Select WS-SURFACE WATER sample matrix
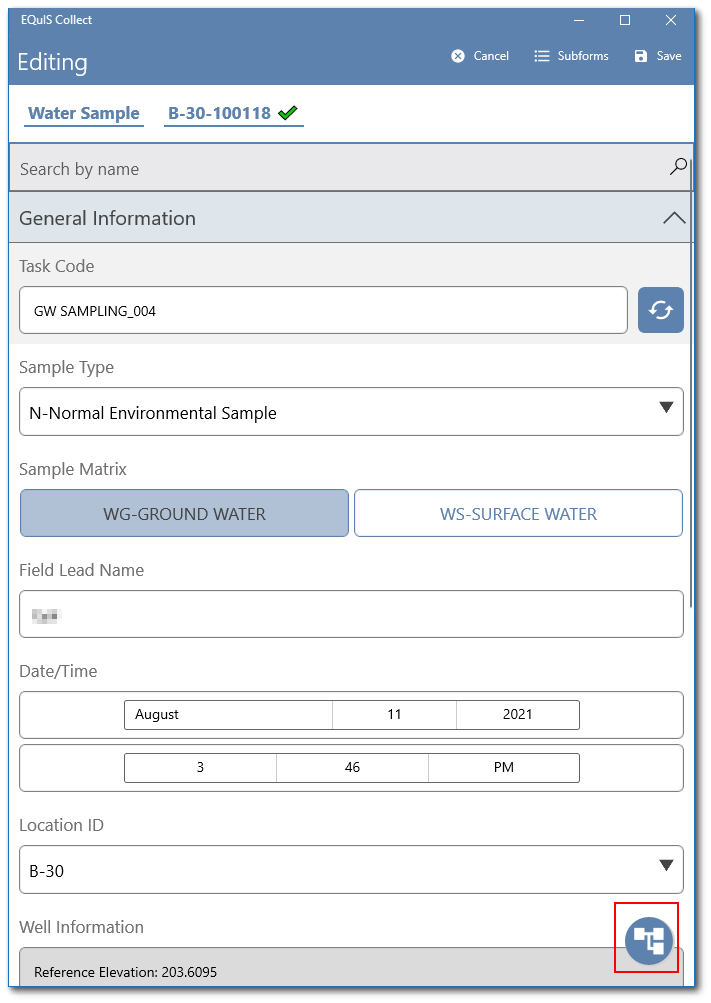This screenshot has width=711, height=1003. coord(518,513)
